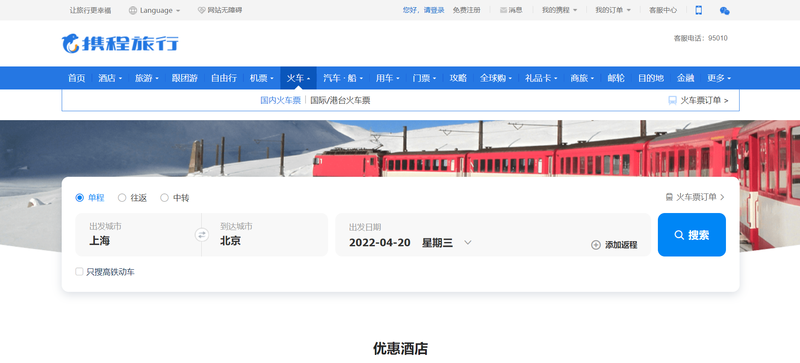The width and height of the screenshot is (800, 363).
Task: Switch to 国内火车票 sub-tab
Action: click(x=281, y=101)
